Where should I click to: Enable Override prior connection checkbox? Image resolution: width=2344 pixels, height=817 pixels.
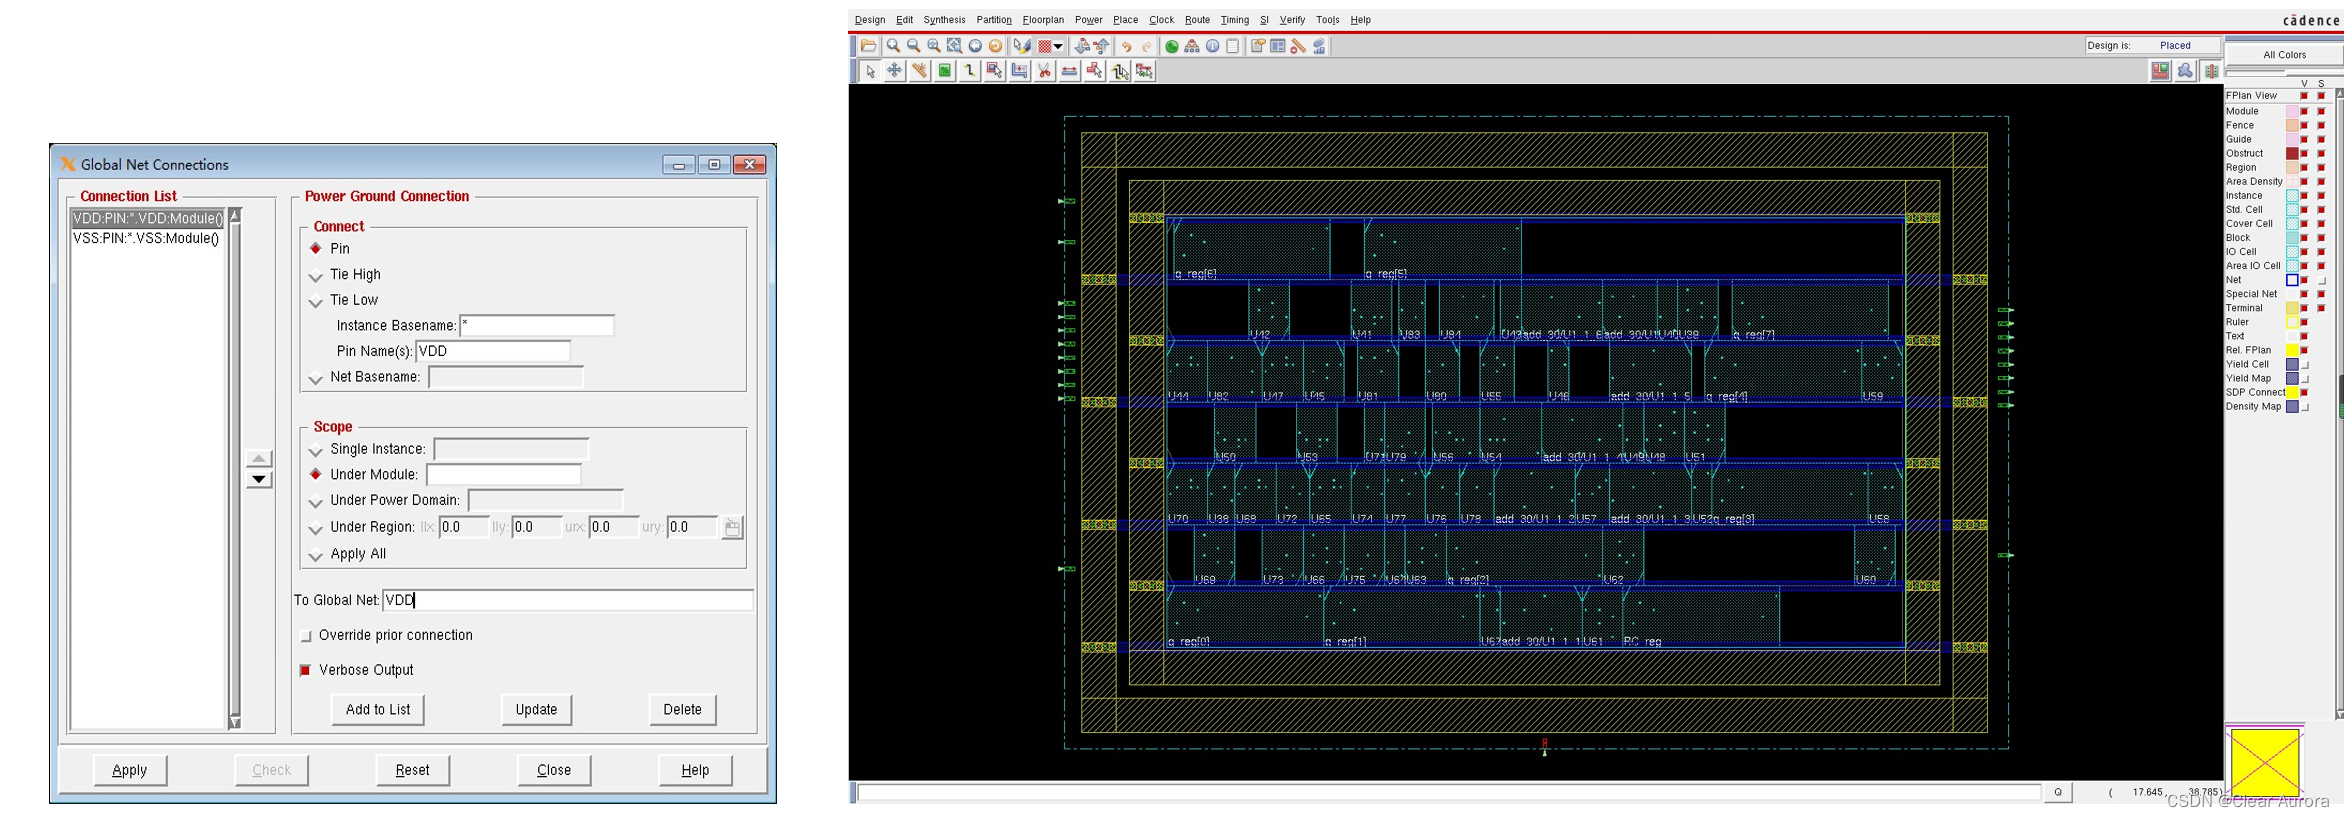click(x=306, y=636)
